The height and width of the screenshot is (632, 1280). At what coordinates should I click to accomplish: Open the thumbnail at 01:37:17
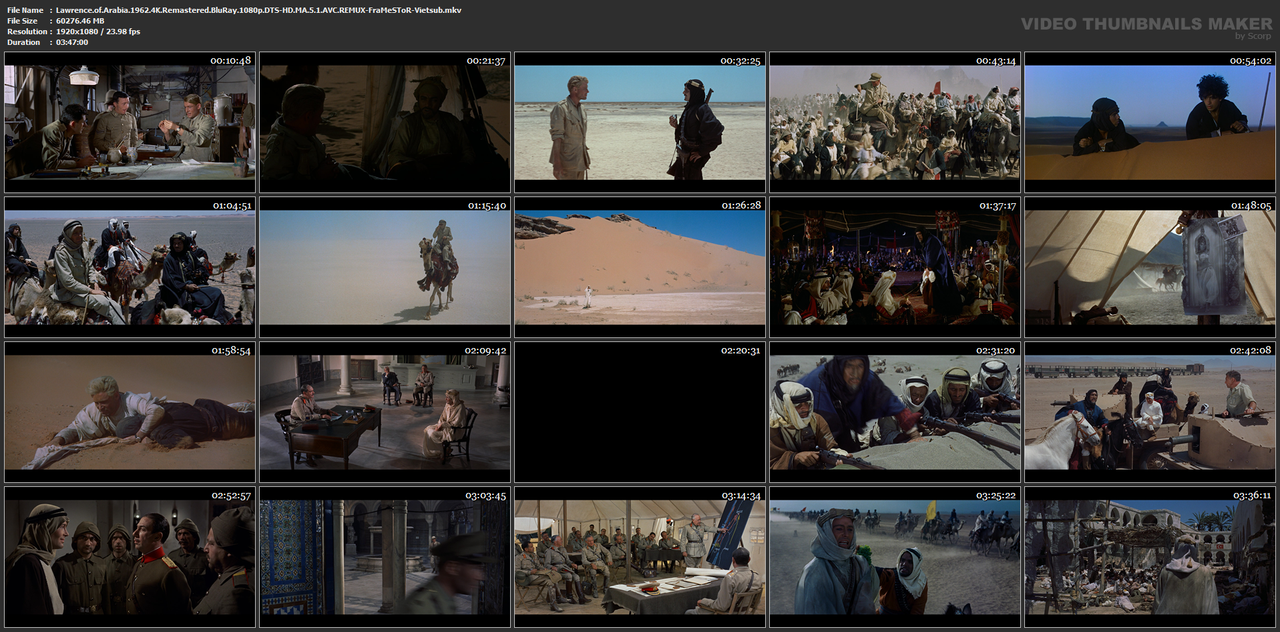coord(895,267)
